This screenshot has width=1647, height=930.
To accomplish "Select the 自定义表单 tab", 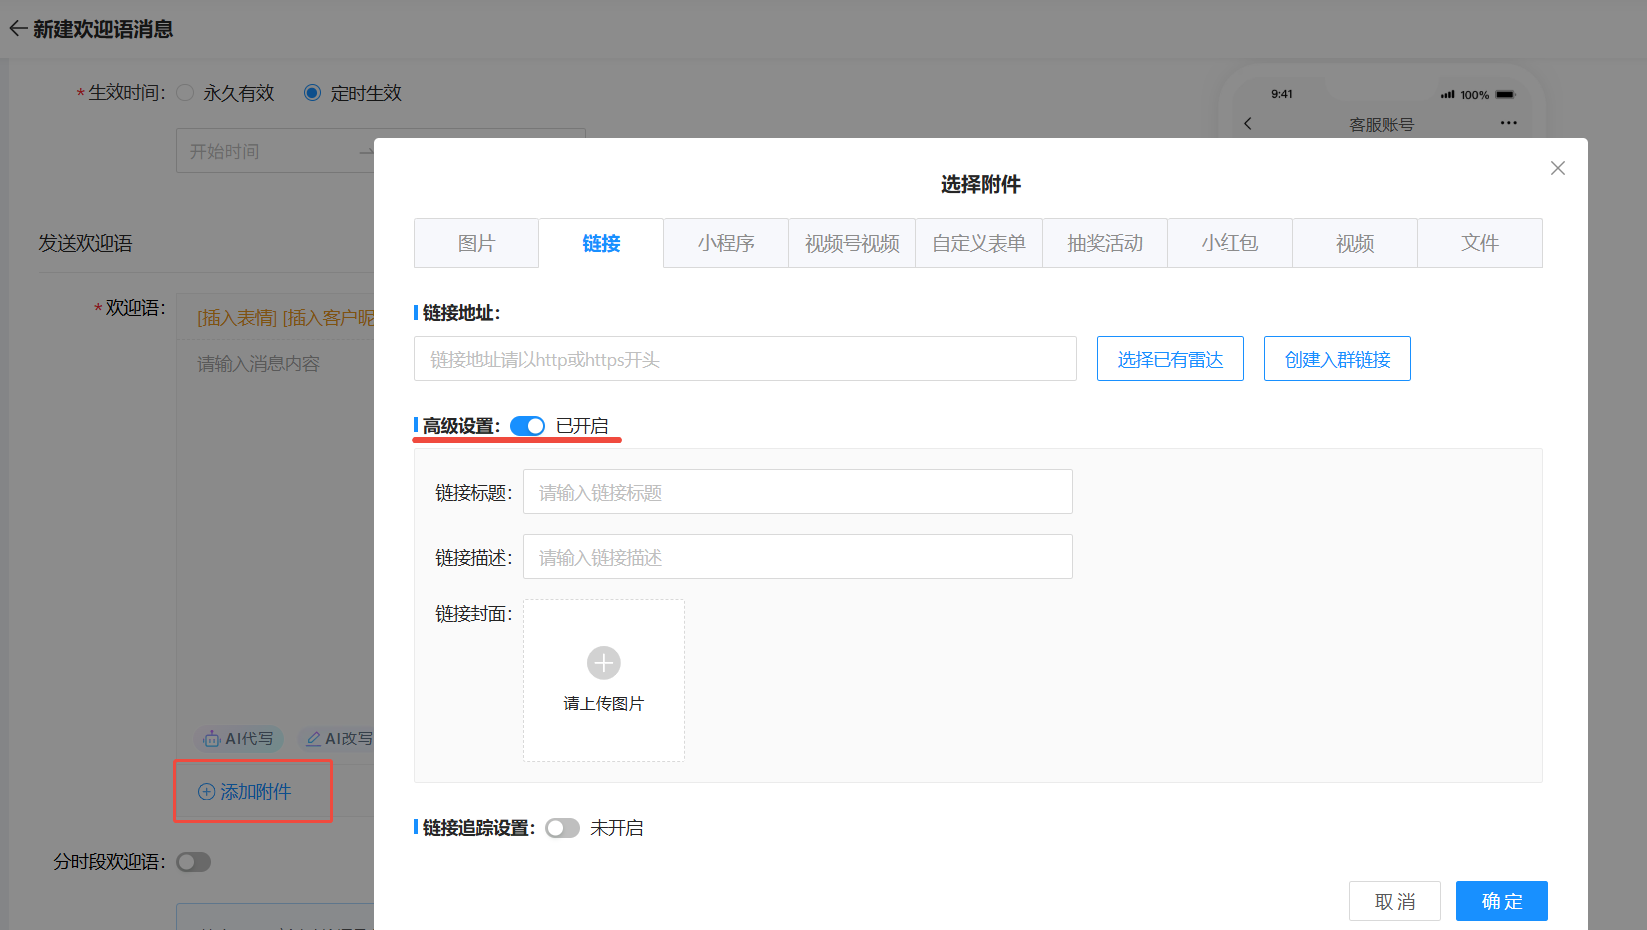I will tap(979, 243).
